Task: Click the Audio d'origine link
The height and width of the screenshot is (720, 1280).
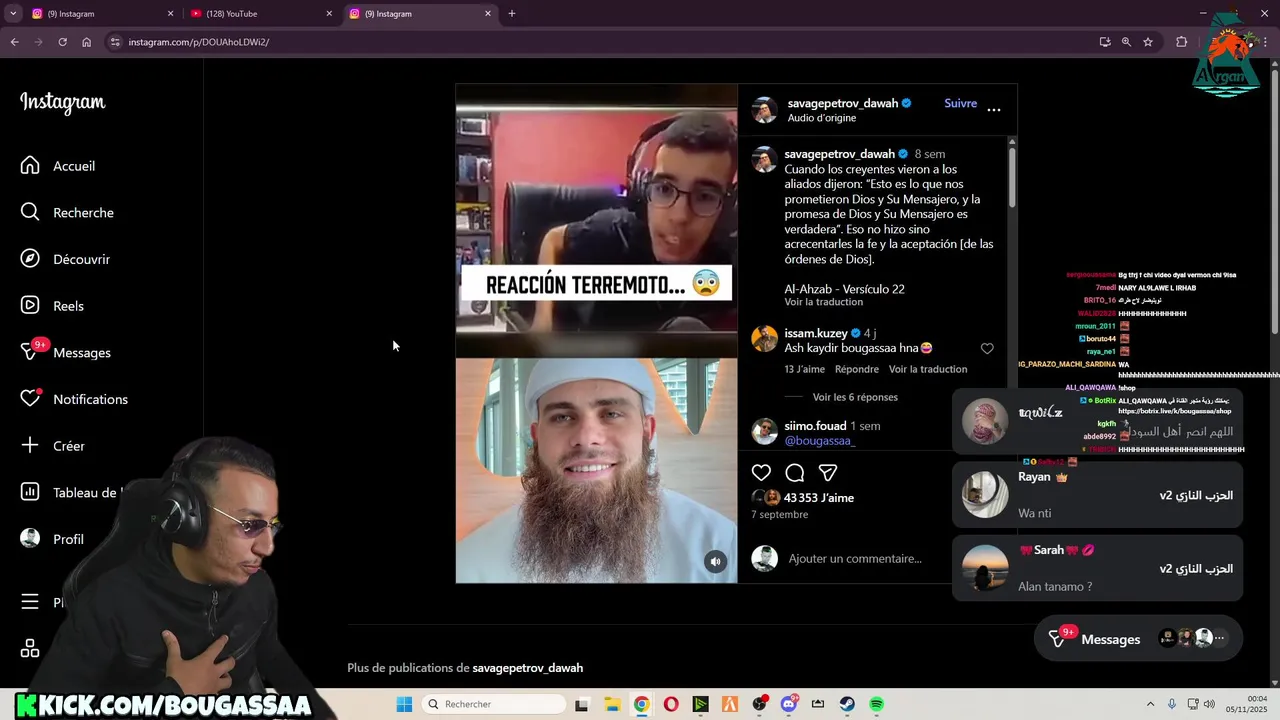Action: (x=822, y=118)
